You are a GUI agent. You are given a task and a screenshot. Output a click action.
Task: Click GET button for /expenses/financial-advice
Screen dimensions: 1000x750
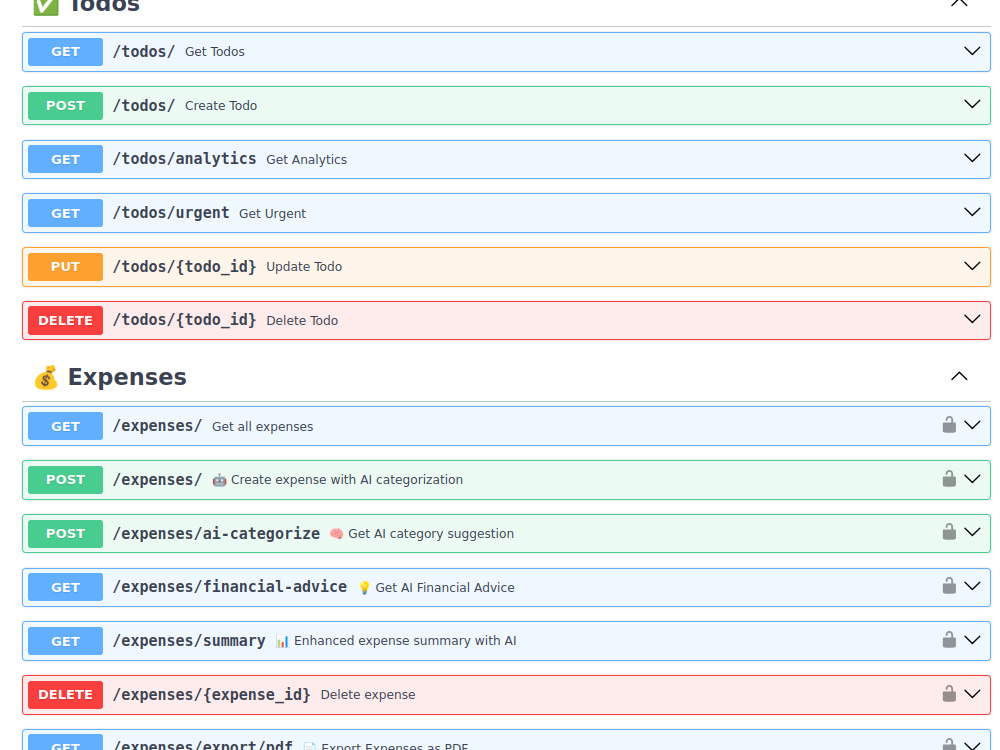tap(66, 587)
